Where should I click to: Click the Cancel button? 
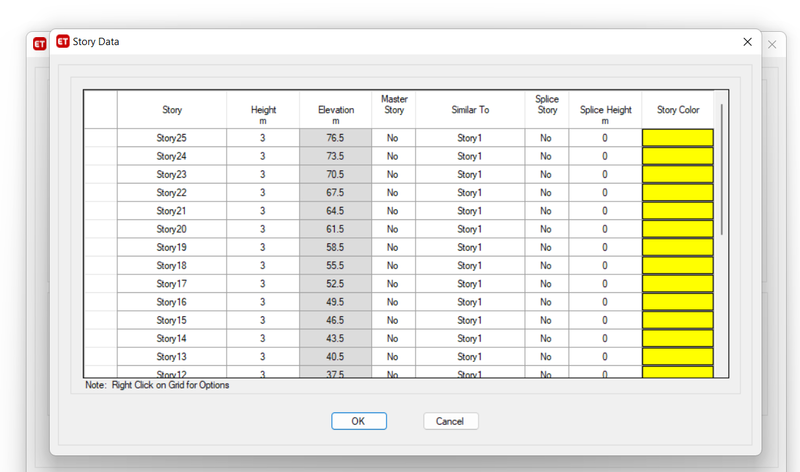point(451,421)
